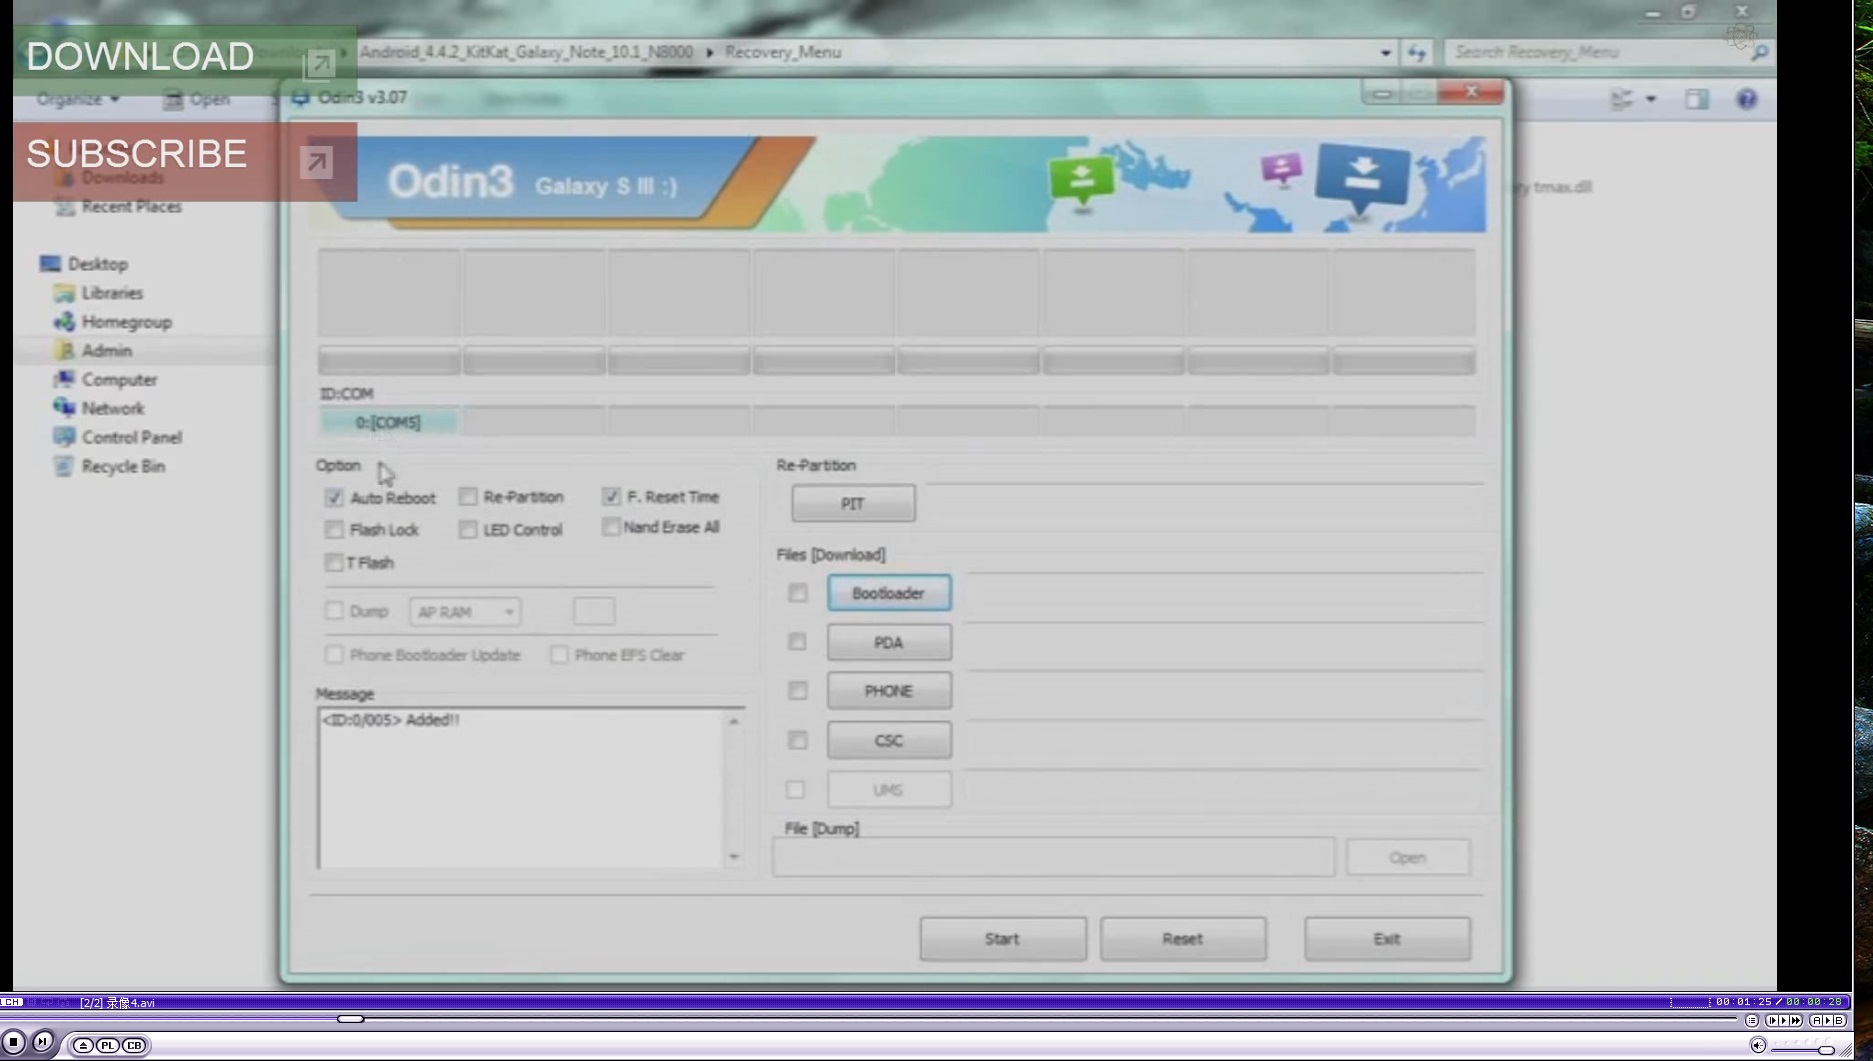Enable the Flash Lock checkbox

pyautogui.click(x=334, y=529)
